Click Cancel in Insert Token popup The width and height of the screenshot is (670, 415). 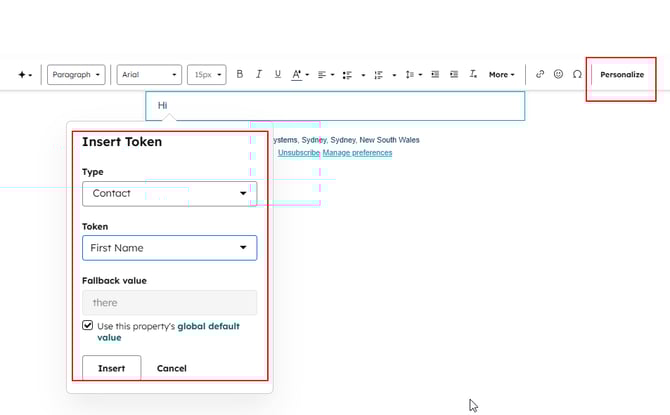(172, 368)
